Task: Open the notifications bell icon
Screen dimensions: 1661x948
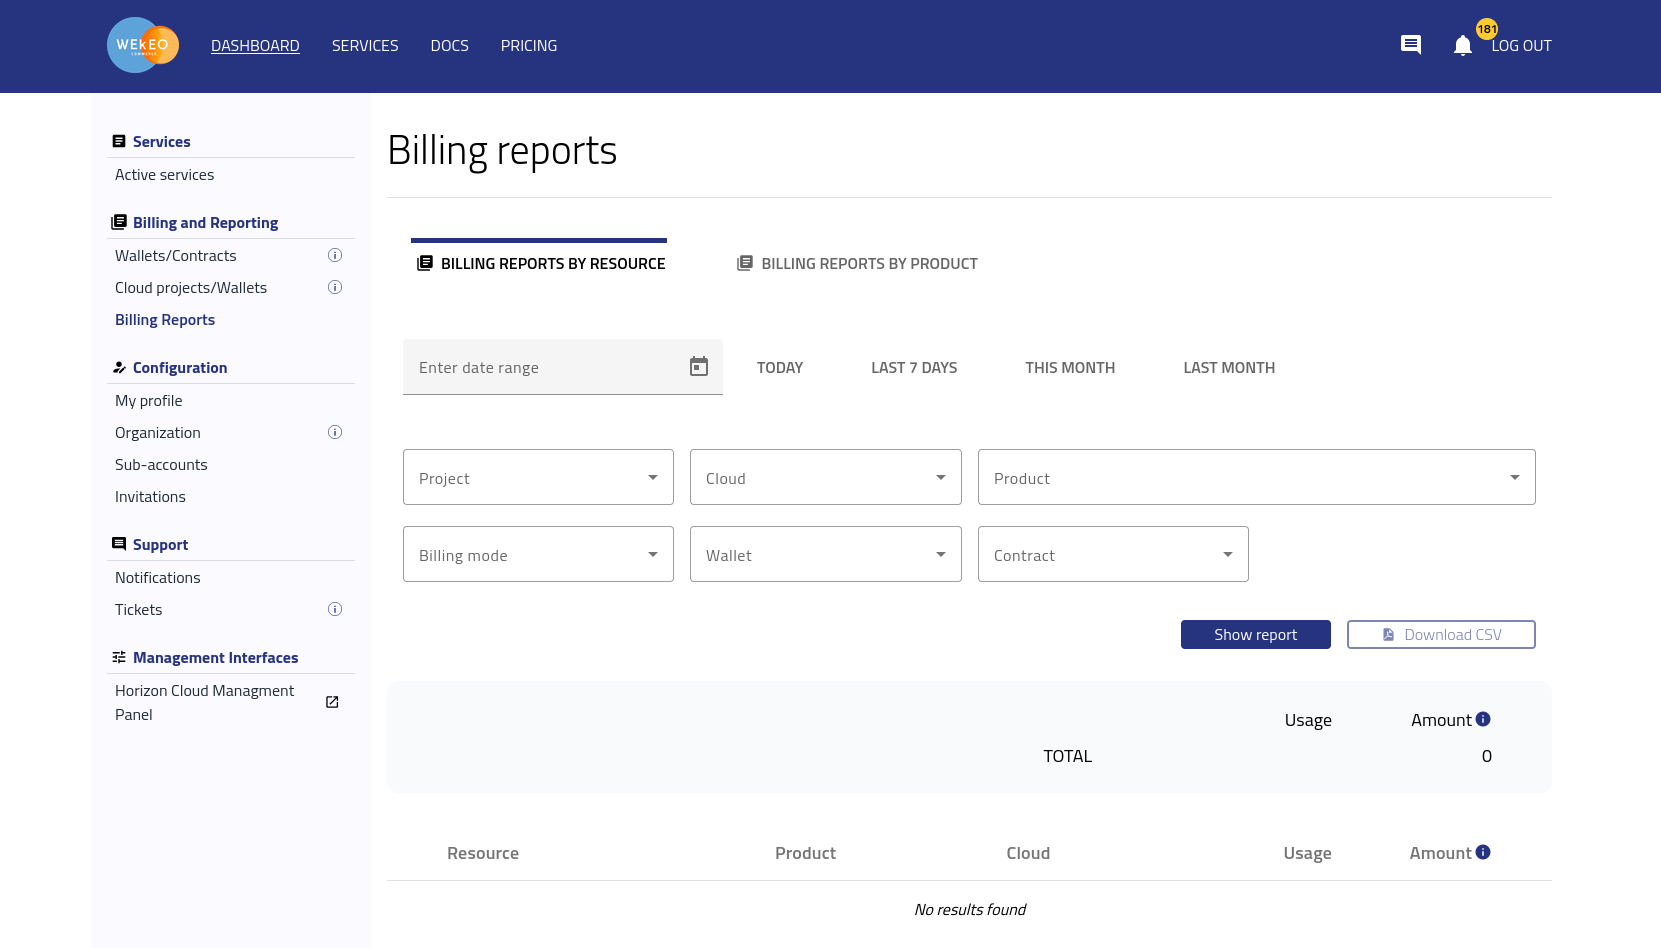Action: 1463,46
